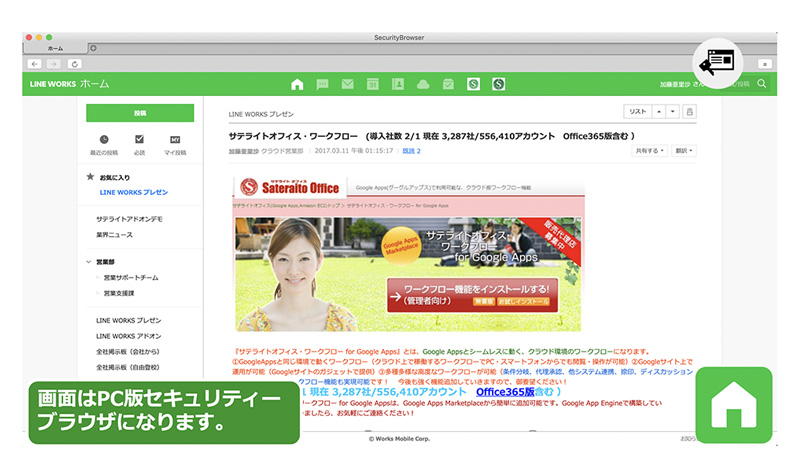Image resolution: width=800 pixels, height=460 pixels.
Task: Click the リスト list button
Action: pos(638,112)
